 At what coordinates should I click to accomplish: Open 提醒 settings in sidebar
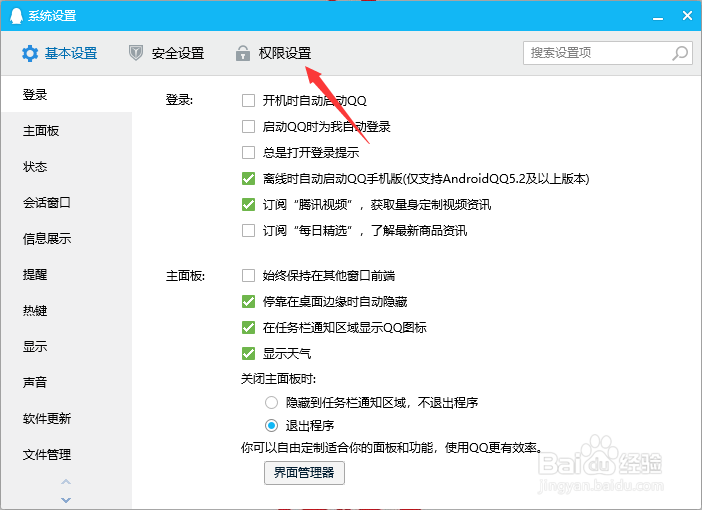67,274
